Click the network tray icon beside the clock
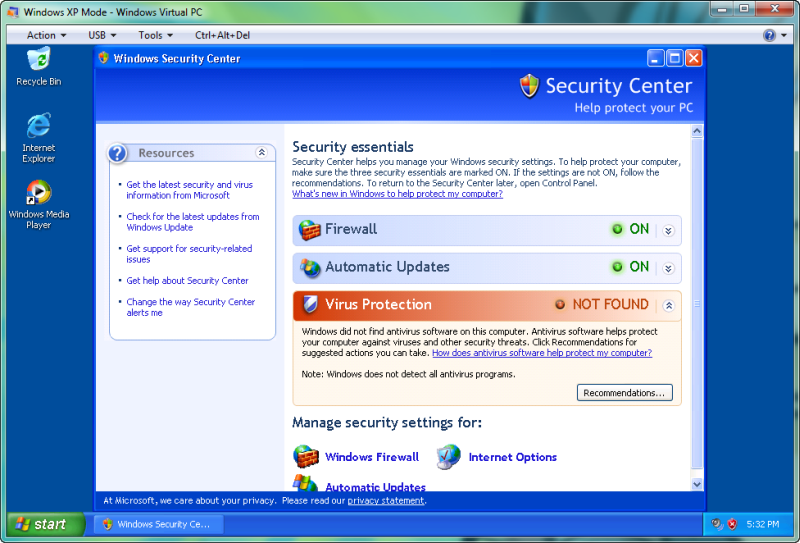Image resolution: width=800 pixels, height=543 pixels. [x=717, y=524]
